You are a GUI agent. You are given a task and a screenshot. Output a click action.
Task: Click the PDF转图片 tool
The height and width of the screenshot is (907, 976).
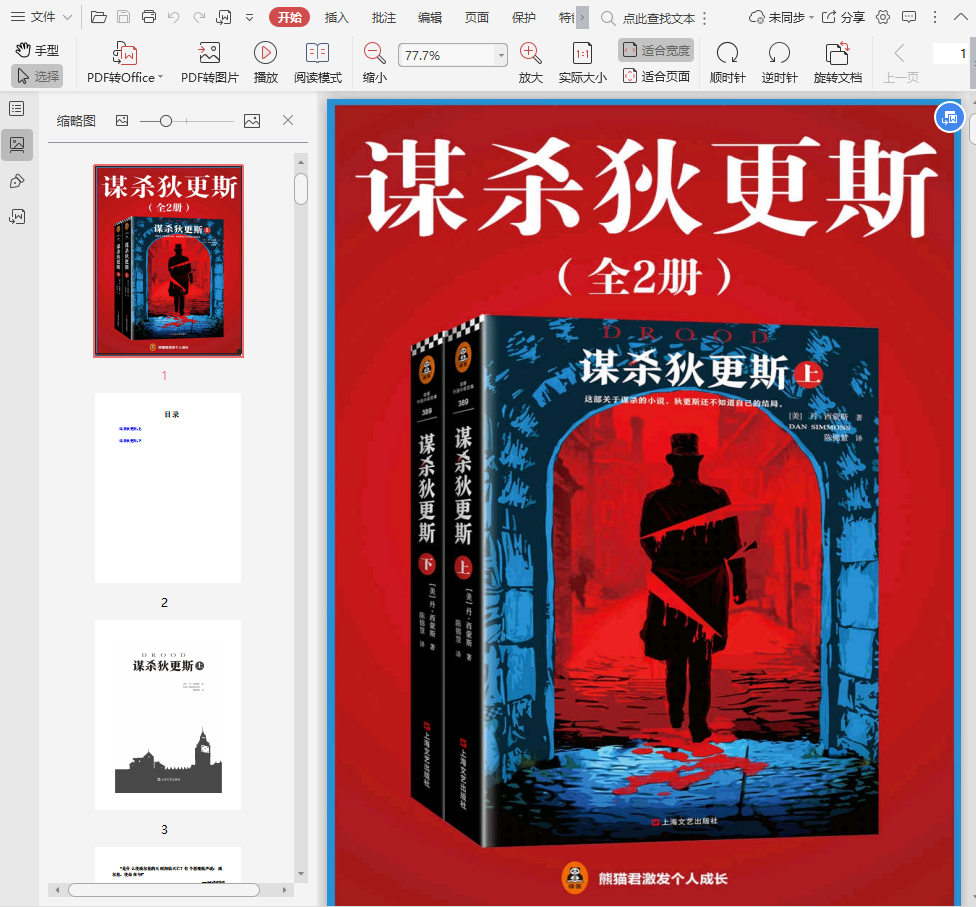209,62
